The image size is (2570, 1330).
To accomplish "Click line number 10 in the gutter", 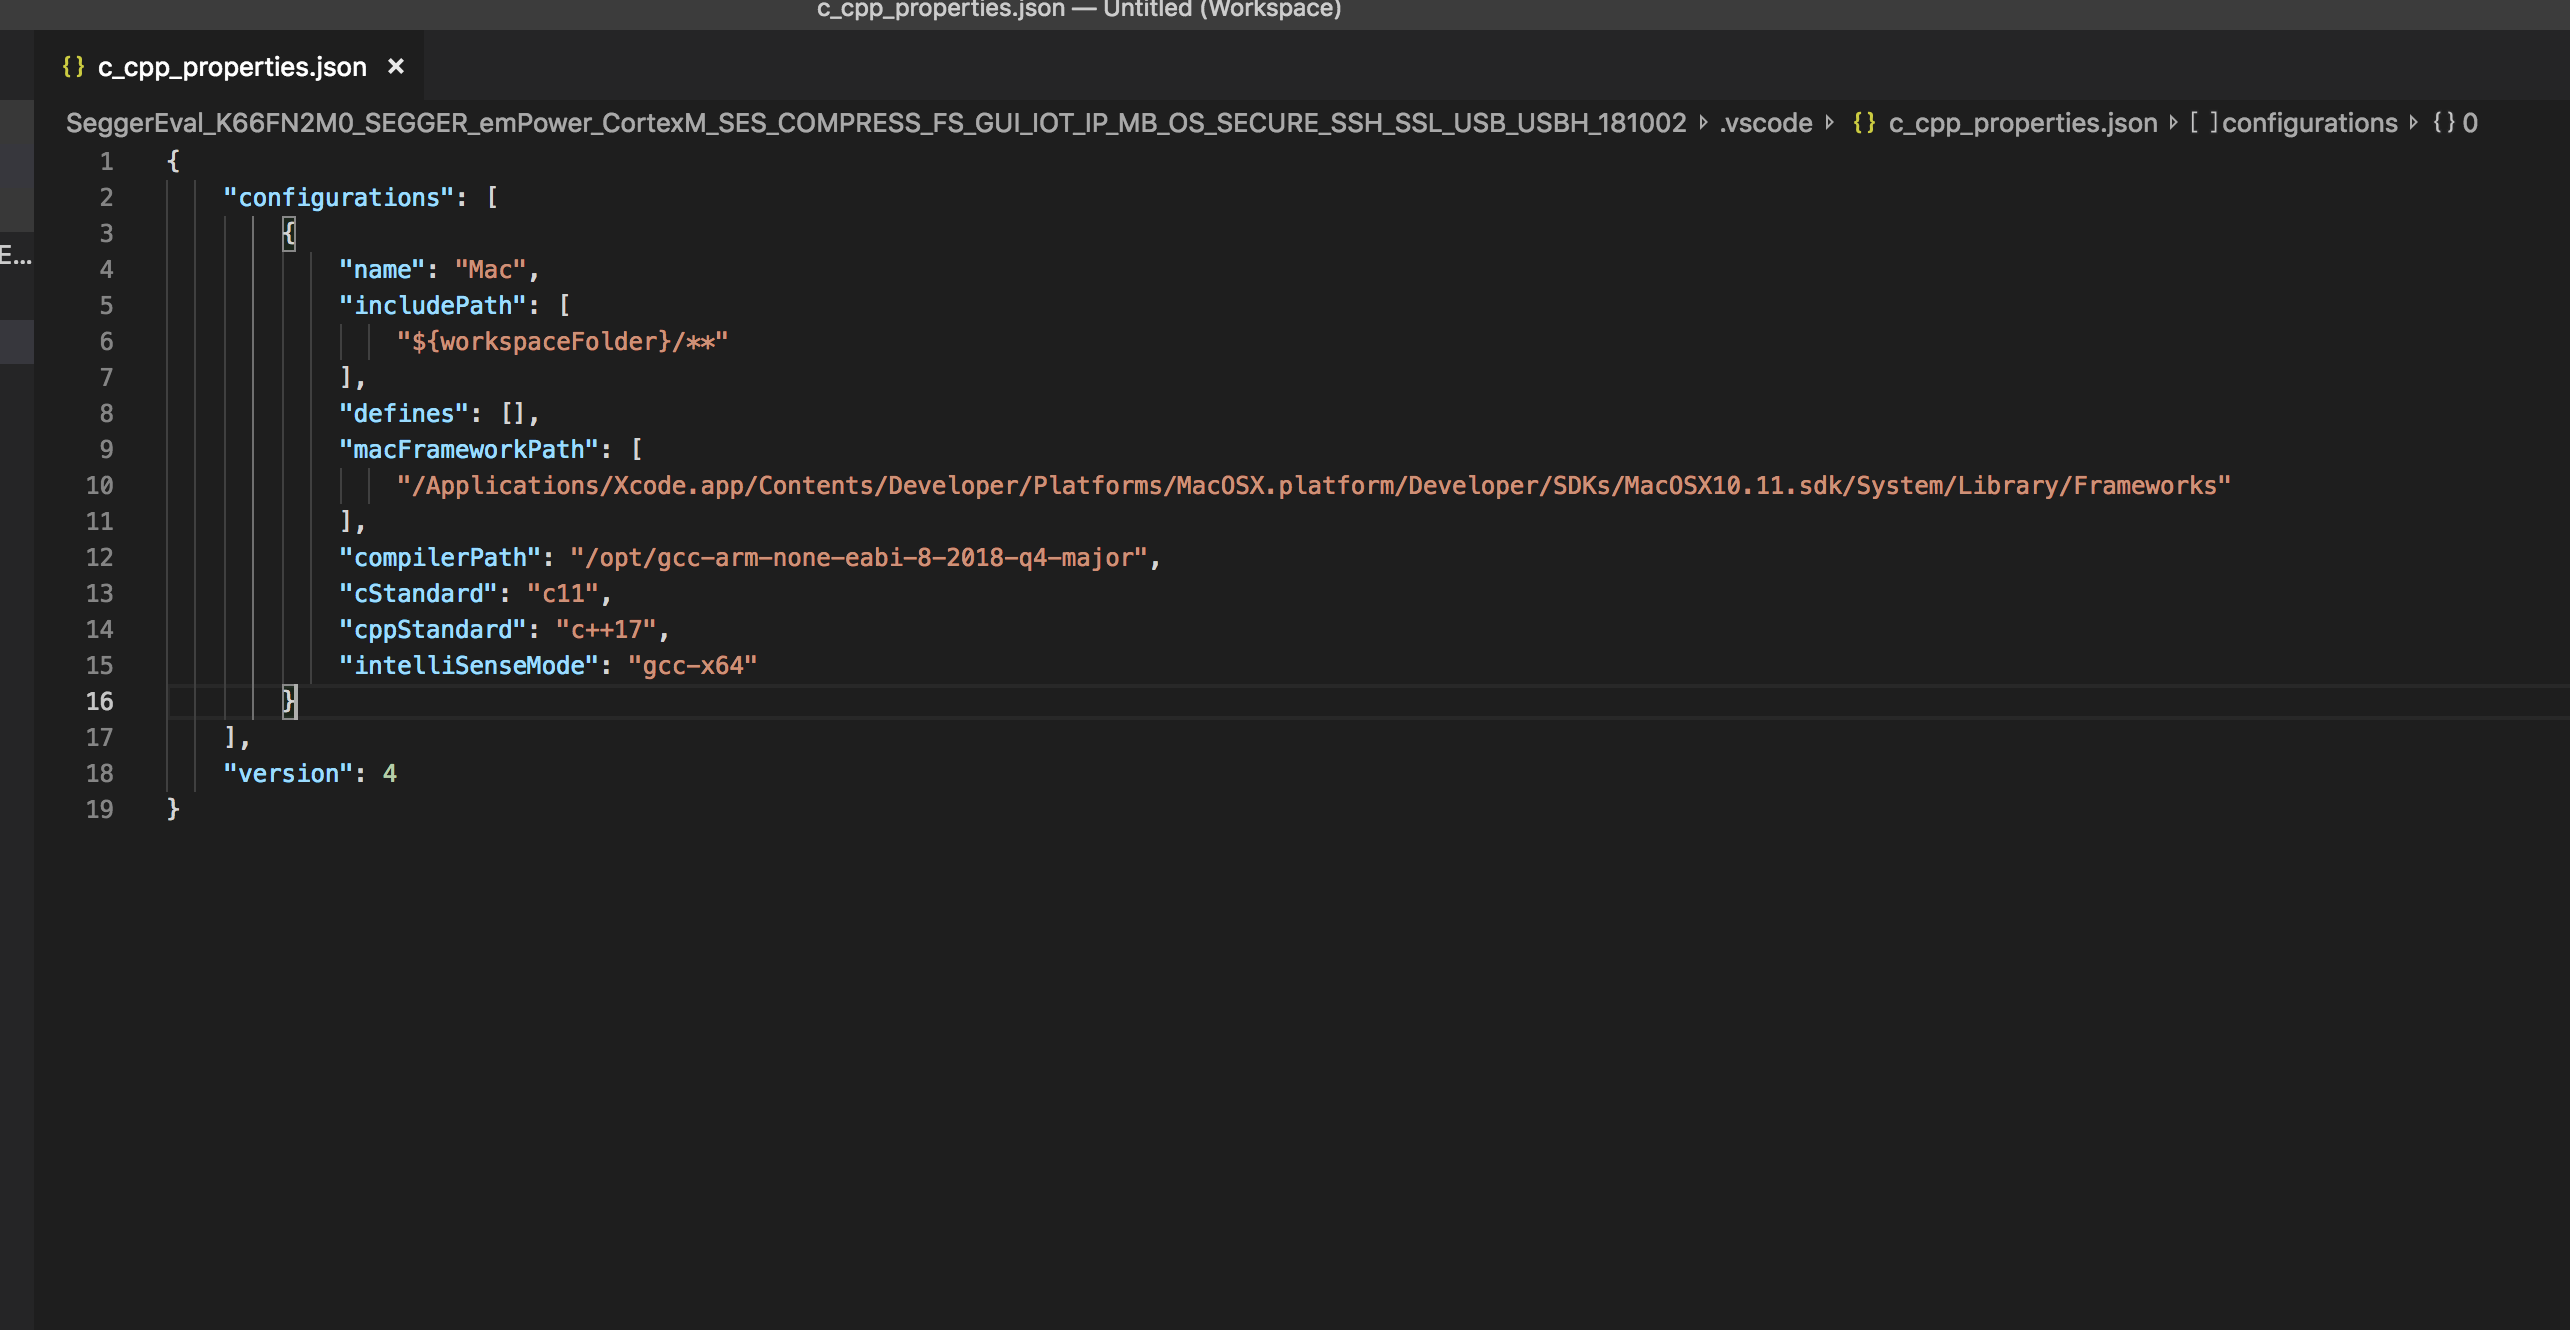I will [x=99, y=486].
